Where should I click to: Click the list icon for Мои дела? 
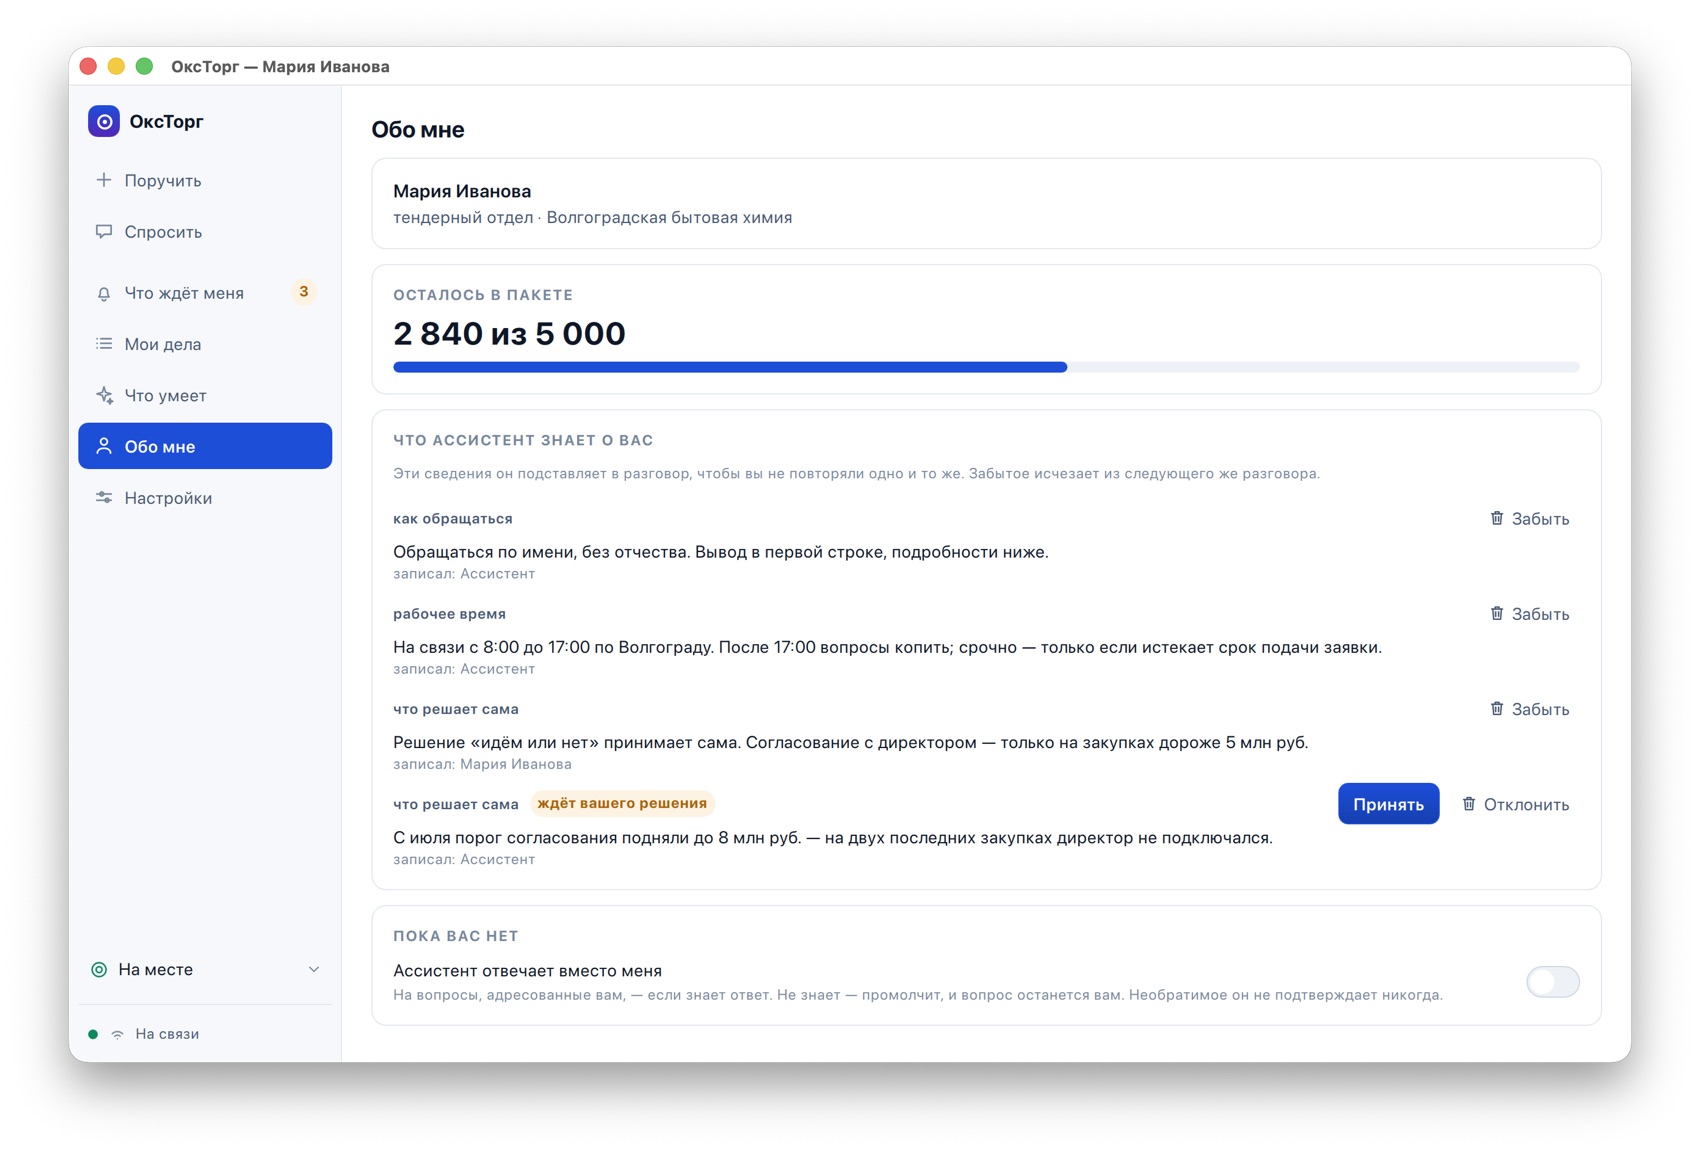104,344
